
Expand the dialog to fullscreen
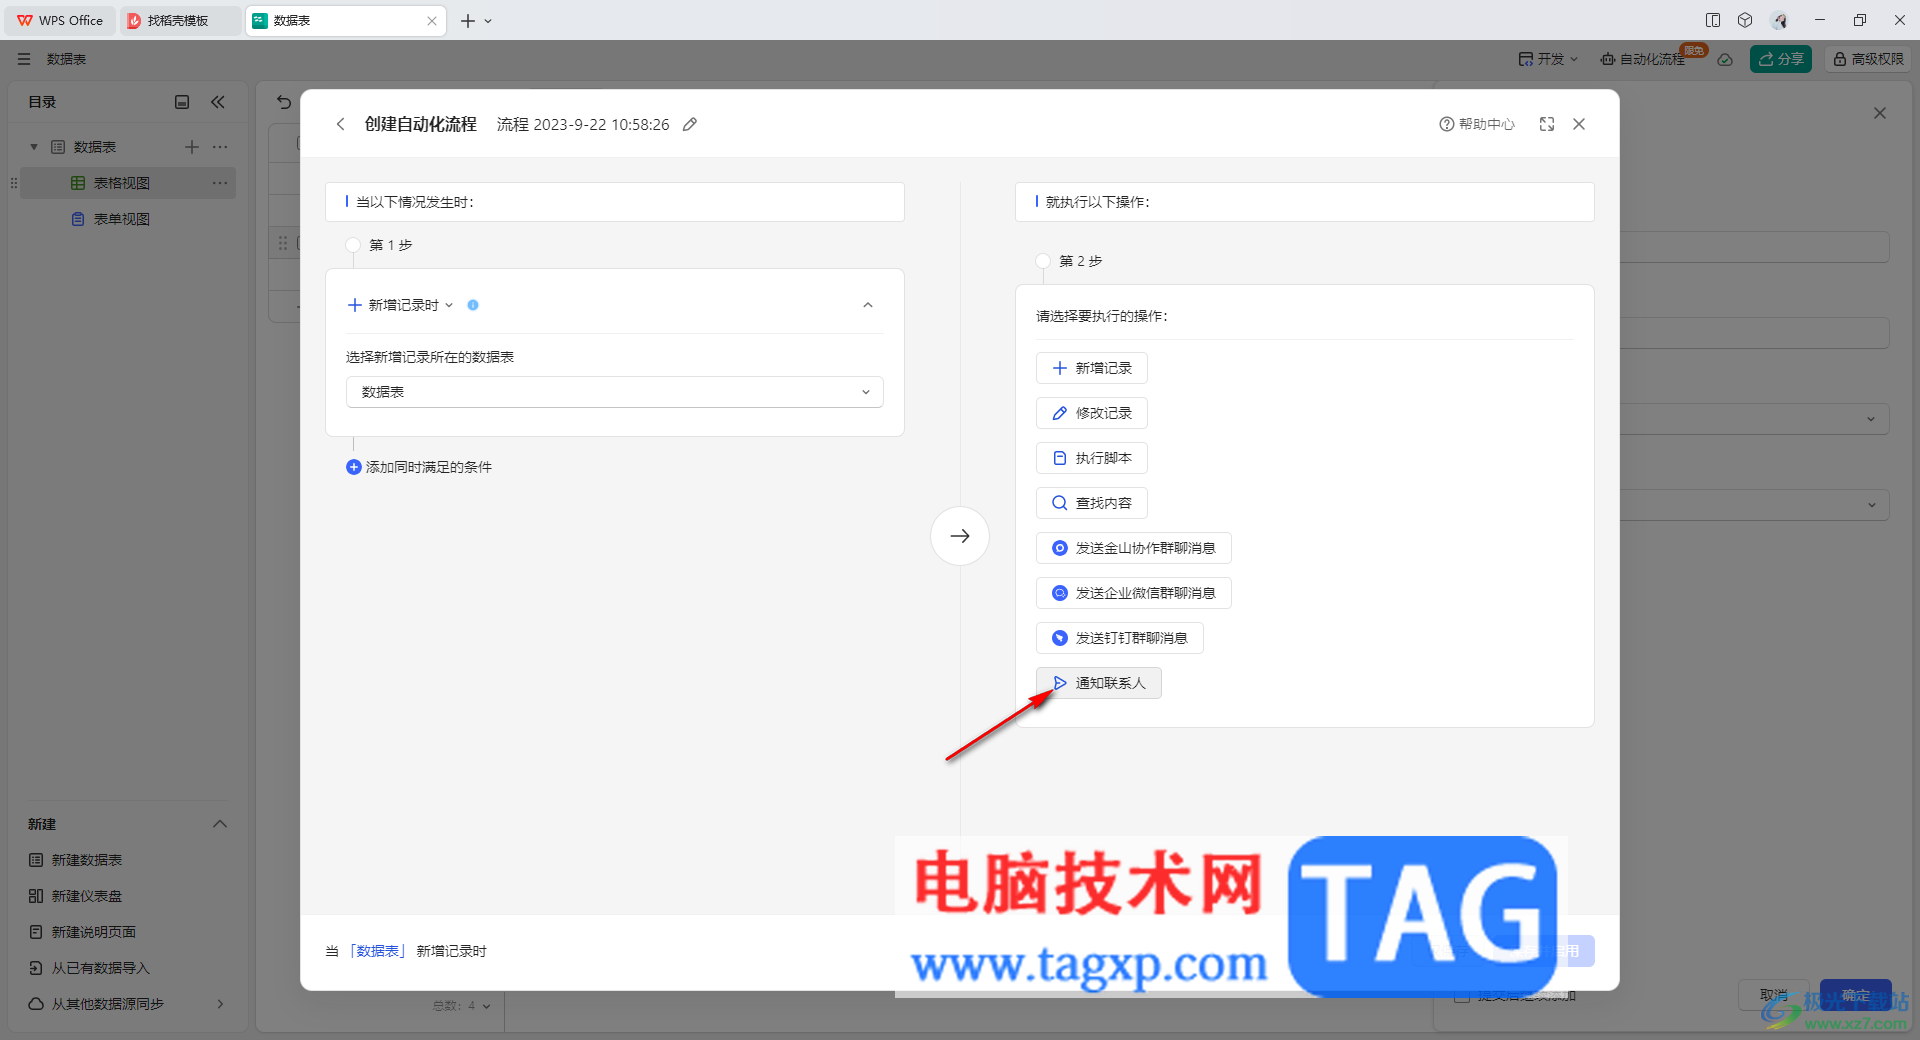tap(1547, 124)
